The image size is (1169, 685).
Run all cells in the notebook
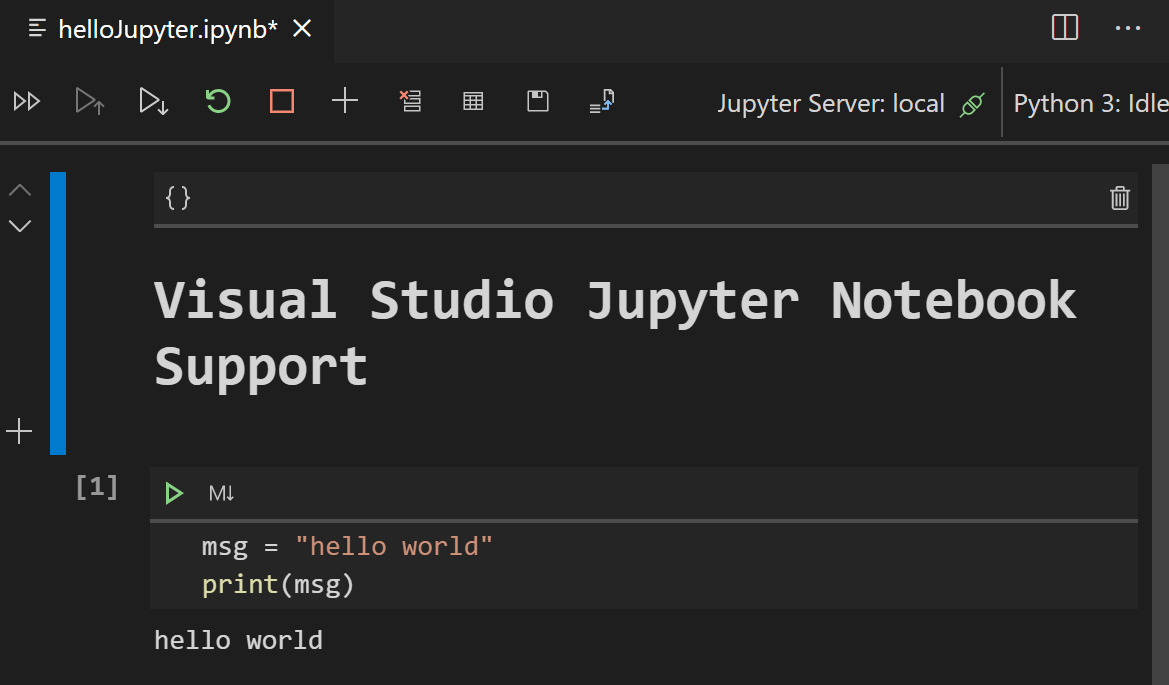[27, 100]
